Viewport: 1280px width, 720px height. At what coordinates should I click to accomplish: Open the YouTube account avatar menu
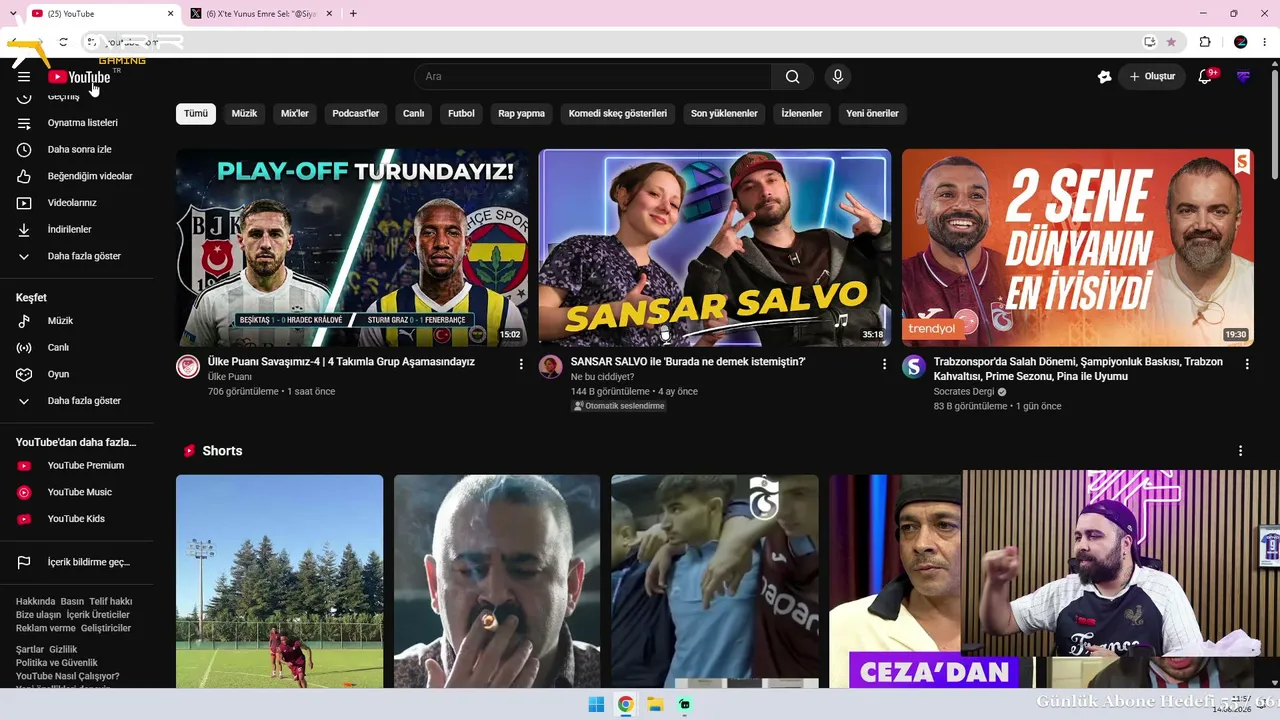1243,77
